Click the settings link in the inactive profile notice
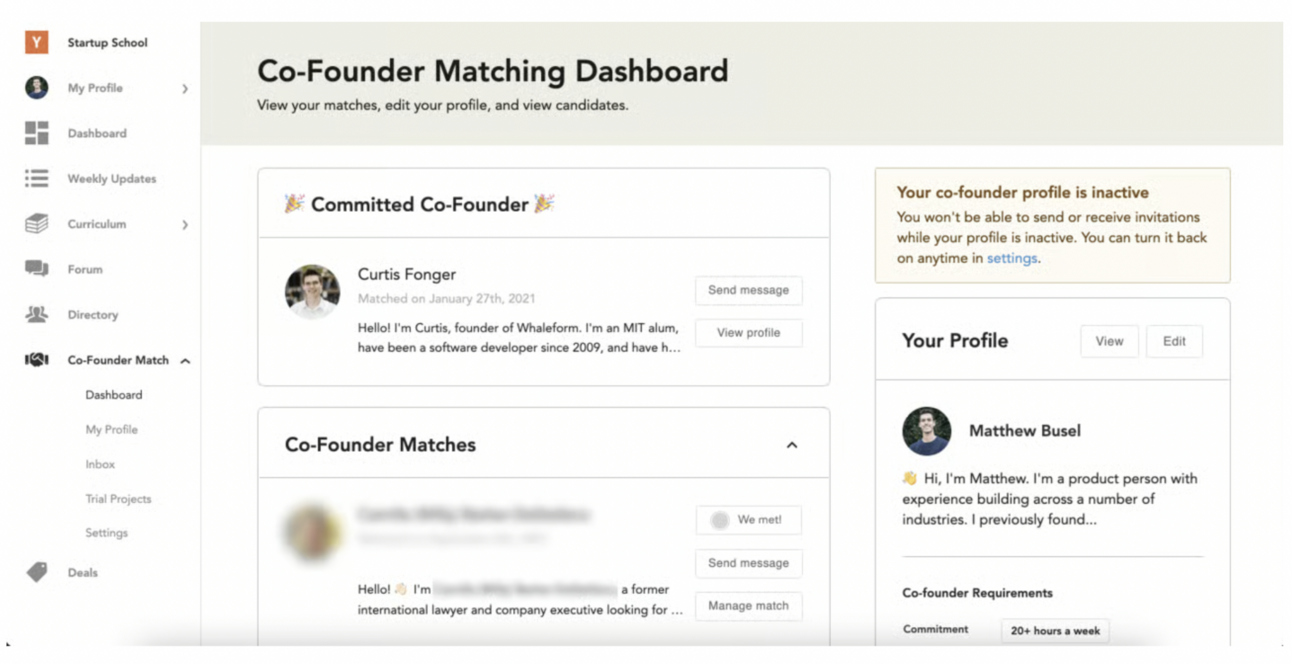The width and height of the screenshot is (1292, 664). tap(1012, 258)
